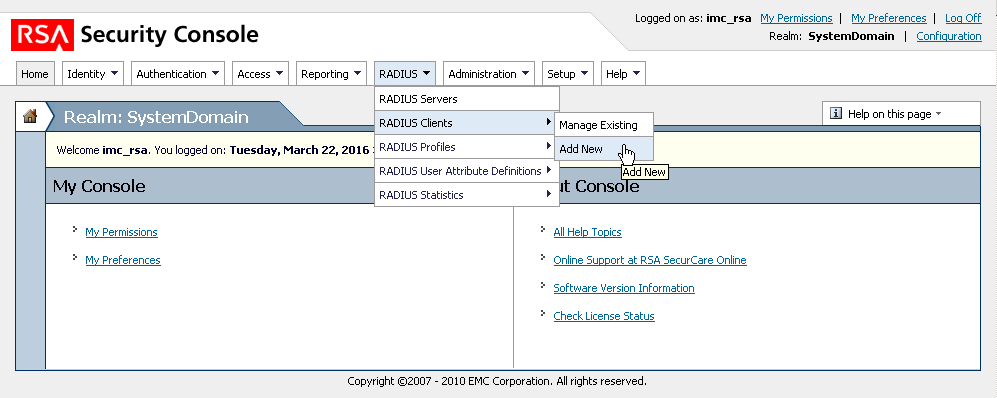This screenshot has width=997, height=398.
Task: Open All Help Topics link
Action: tap(588, 232)
